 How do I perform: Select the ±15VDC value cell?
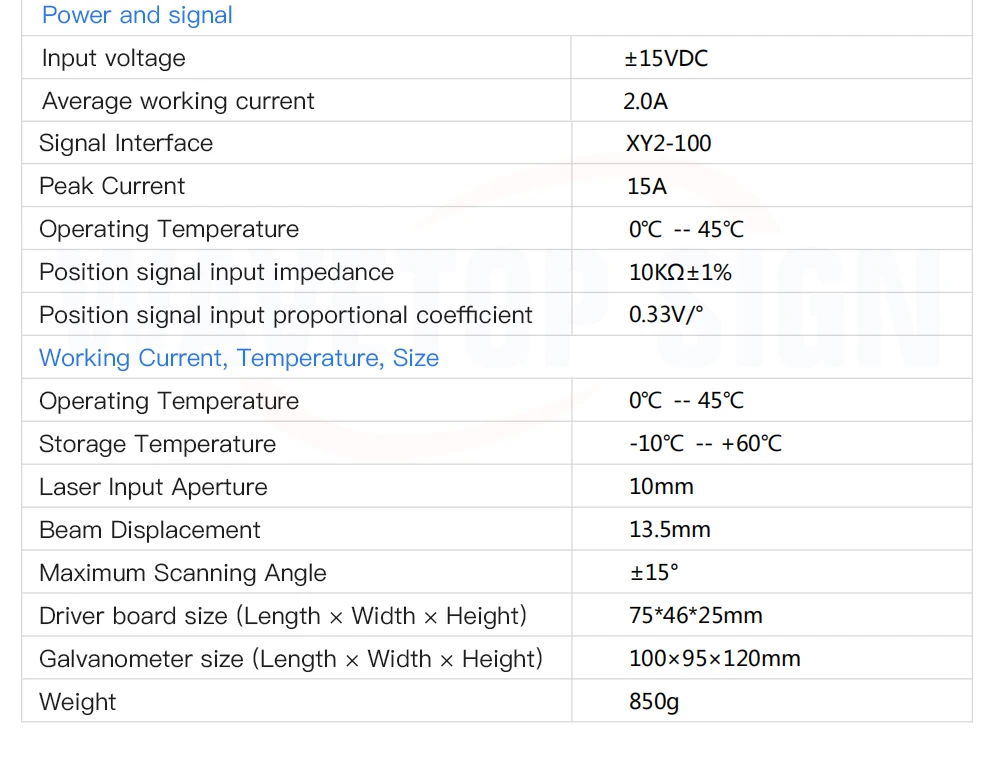pyautogui.click(x=666, y=58)
